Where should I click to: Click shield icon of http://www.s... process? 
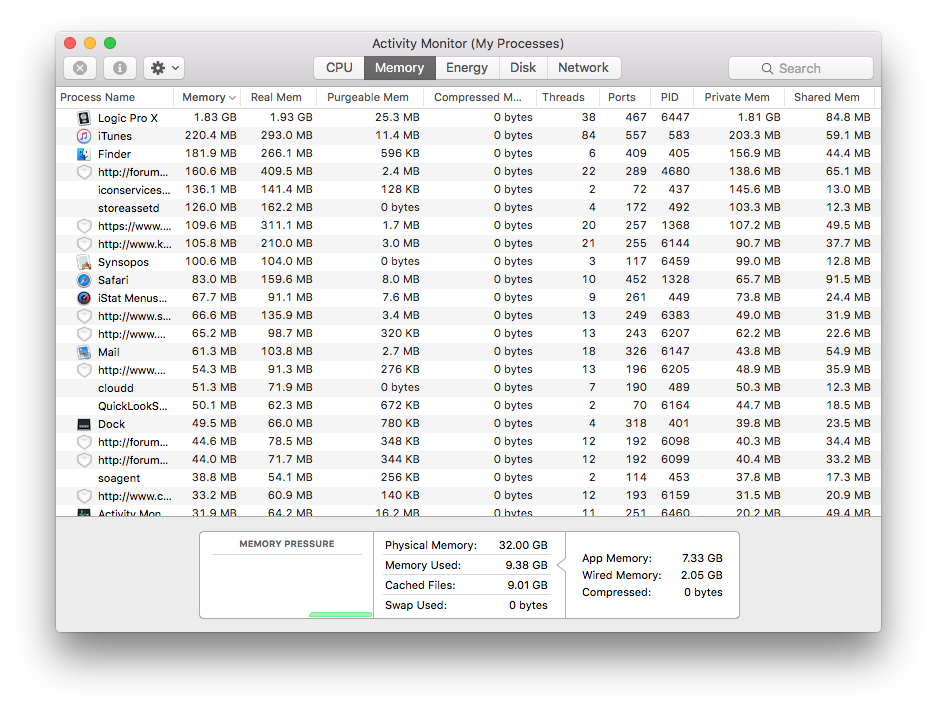(x=84, y=316)
